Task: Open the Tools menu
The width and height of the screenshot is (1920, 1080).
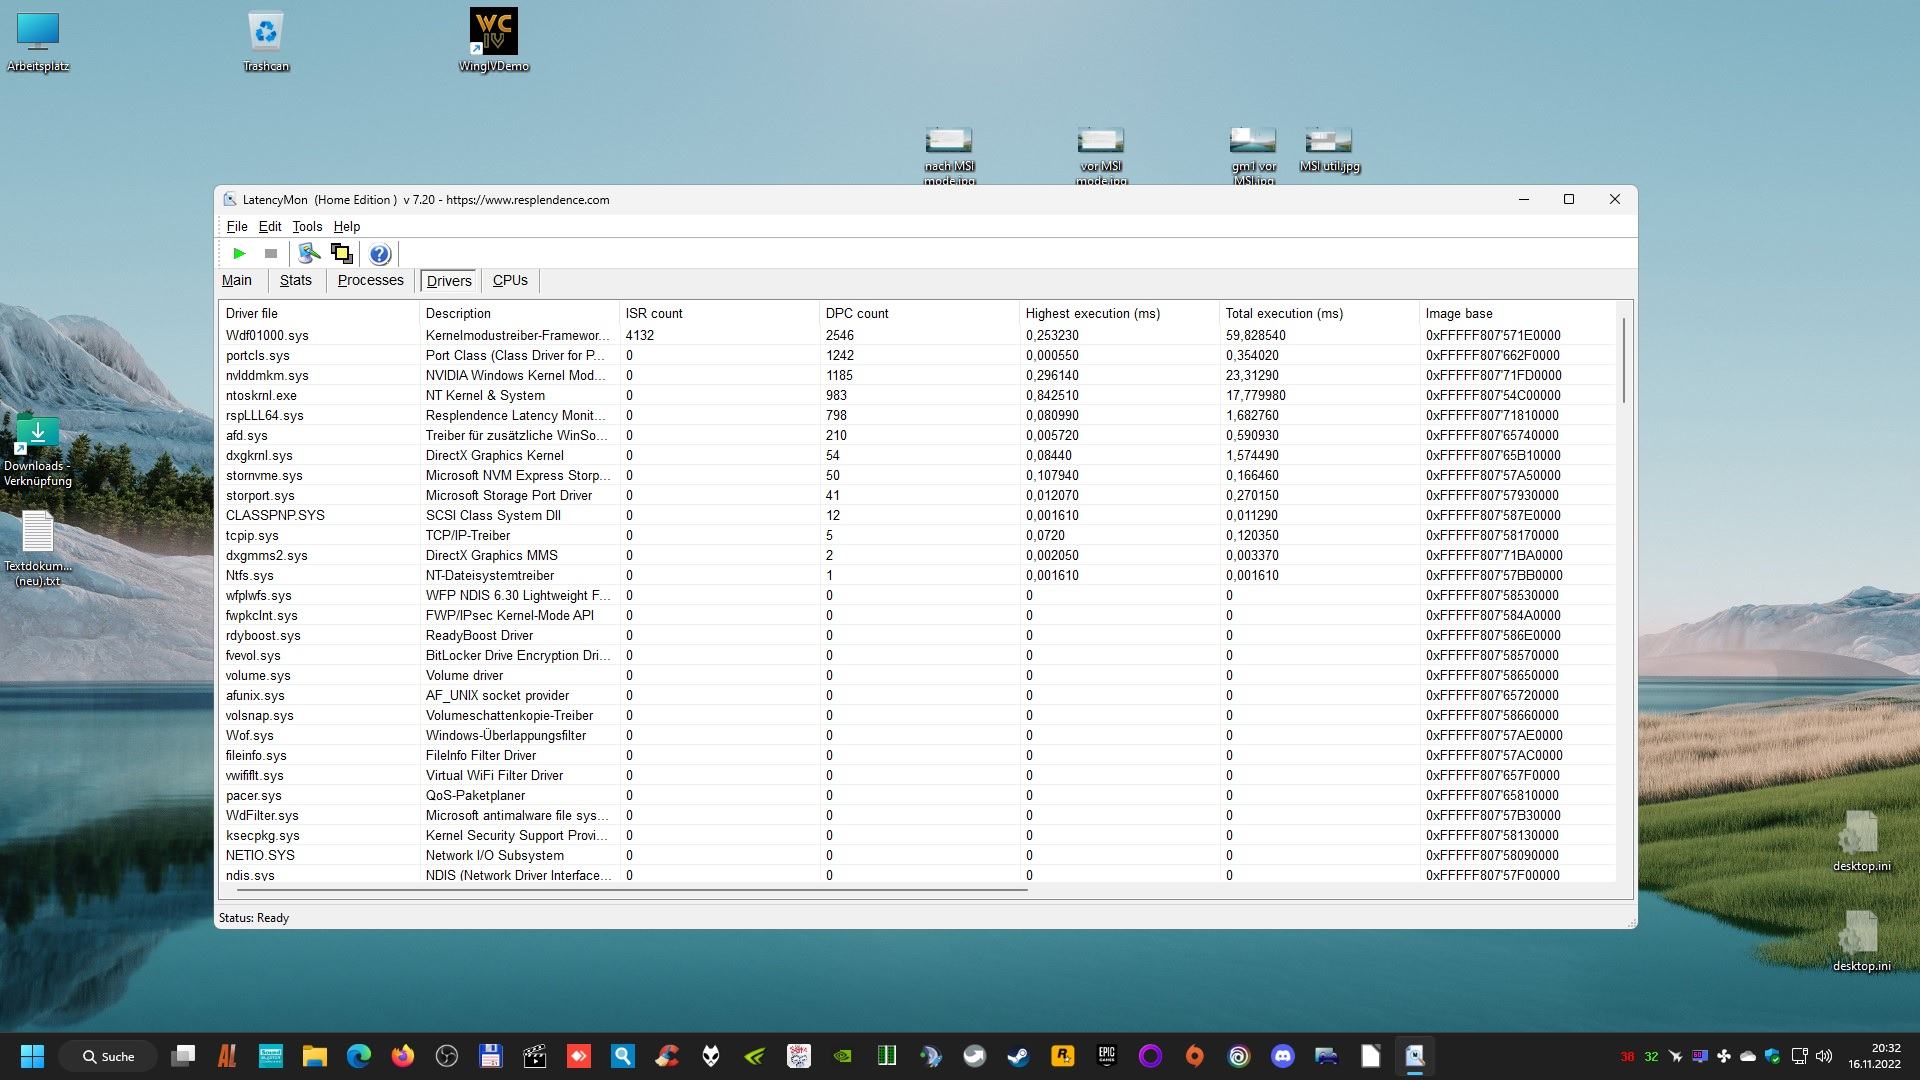Action: (307, 227)
